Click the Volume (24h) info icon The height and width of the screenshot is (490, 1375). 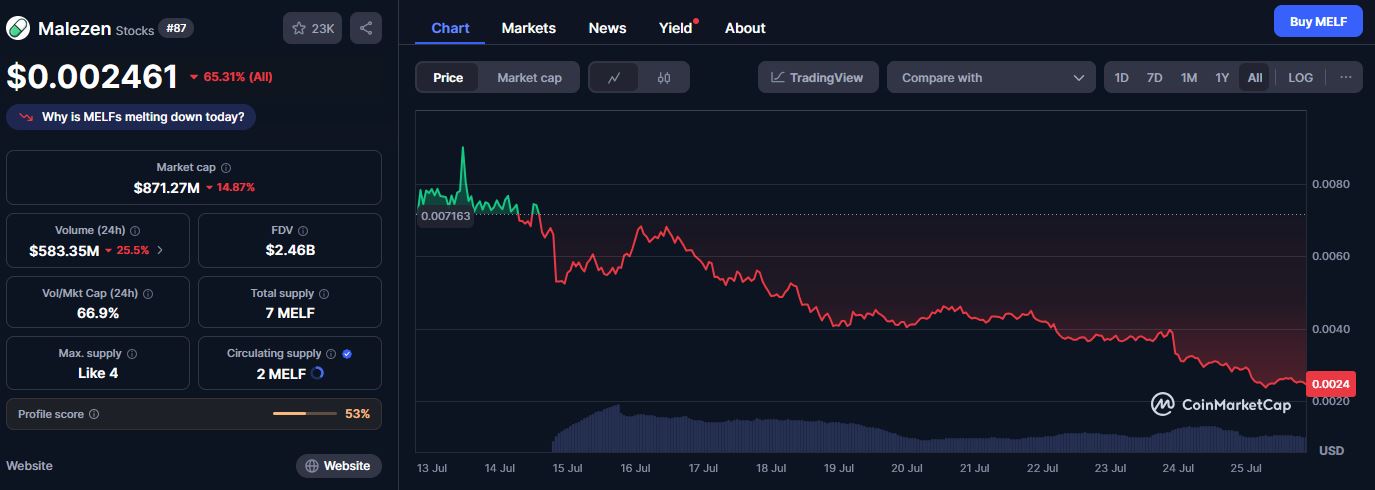click(x=135, y=230)
